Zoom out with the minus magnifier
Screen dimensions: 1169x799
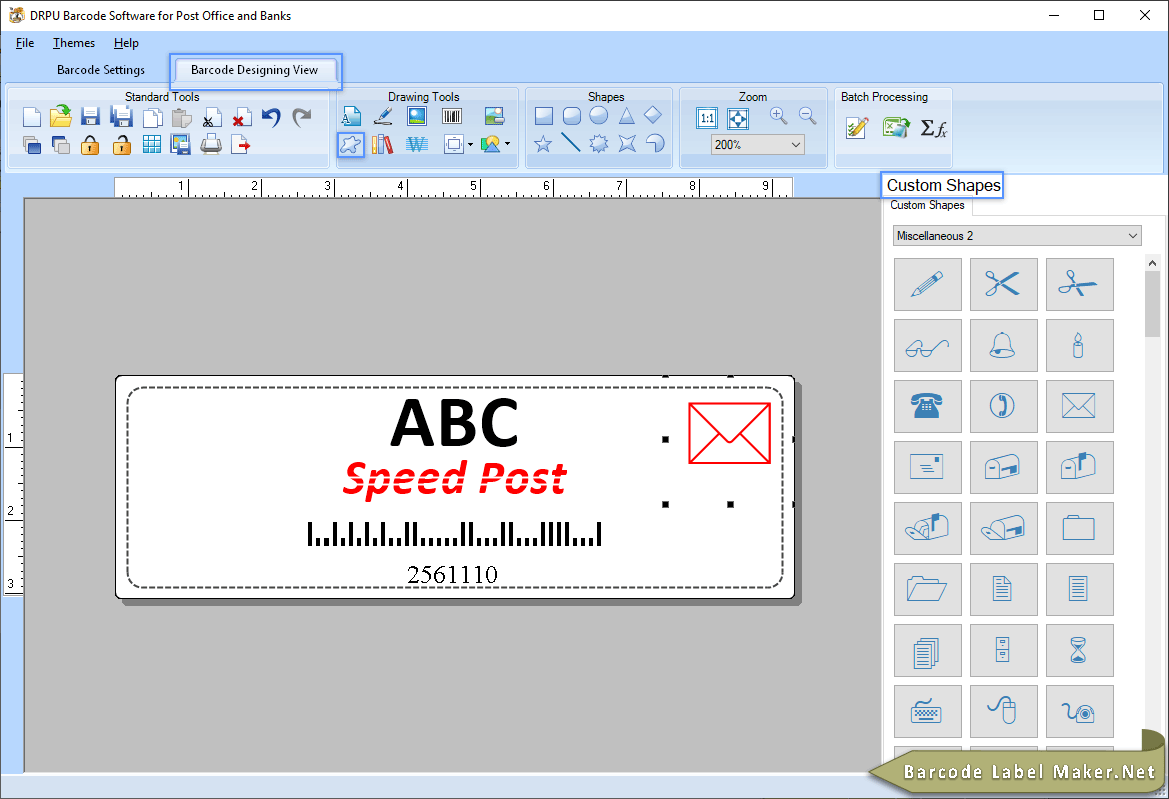click(807, 116)
